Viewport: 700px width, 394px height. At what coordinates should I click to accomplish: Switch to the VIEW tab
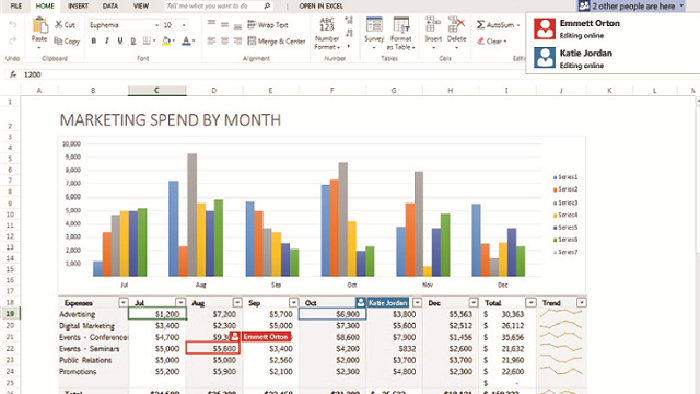(141, 6)
